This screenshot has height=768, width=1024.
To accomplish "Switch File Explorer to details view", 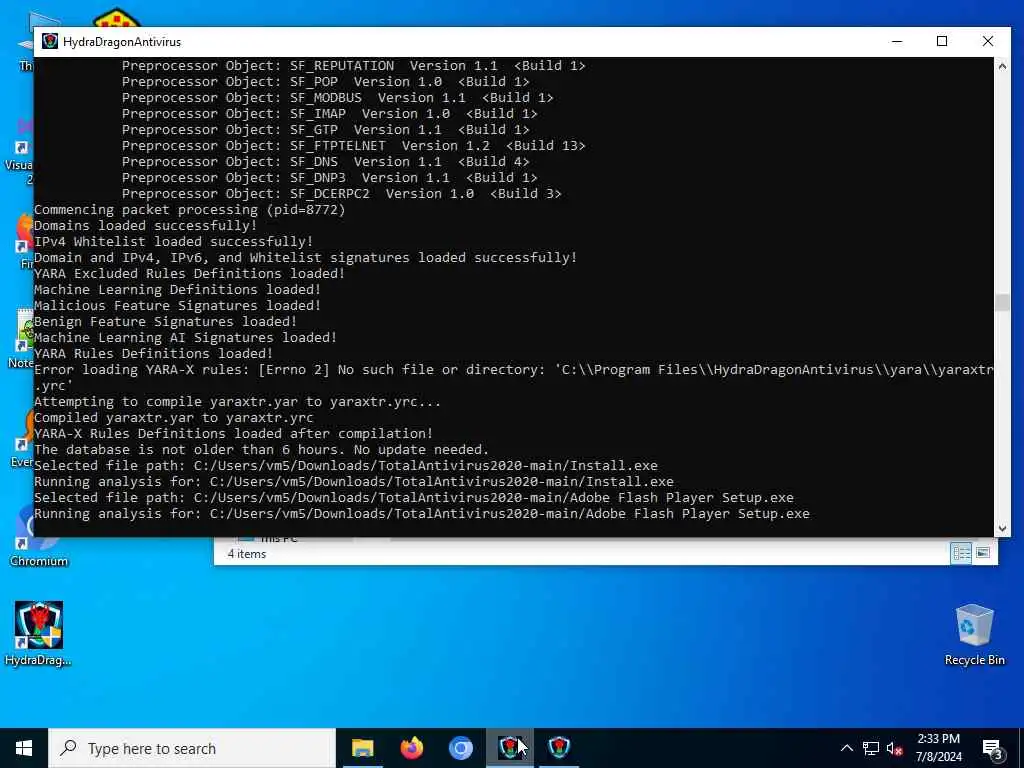I will 961,553.
